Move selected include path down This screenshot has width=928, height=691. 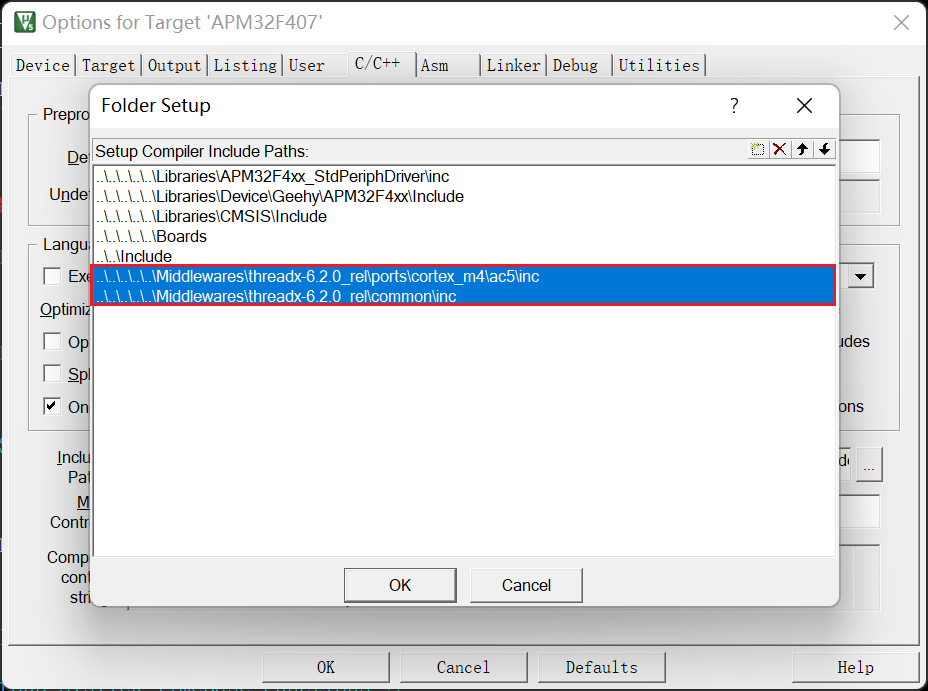(824, 150)
